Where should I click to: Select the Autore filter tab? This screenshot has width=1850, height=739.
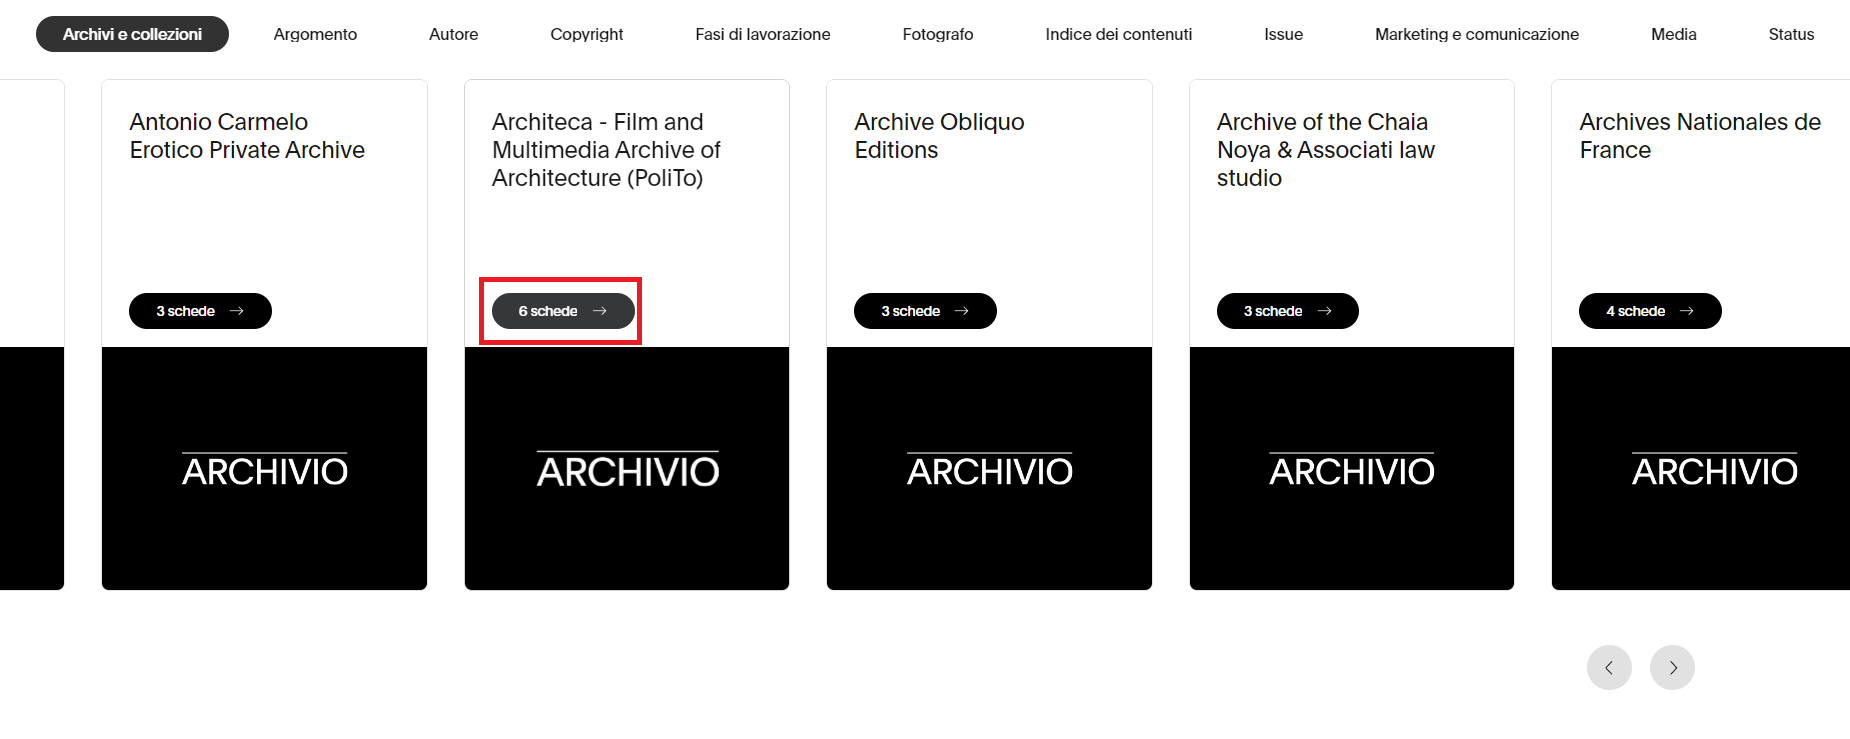[x=453, y=34]
